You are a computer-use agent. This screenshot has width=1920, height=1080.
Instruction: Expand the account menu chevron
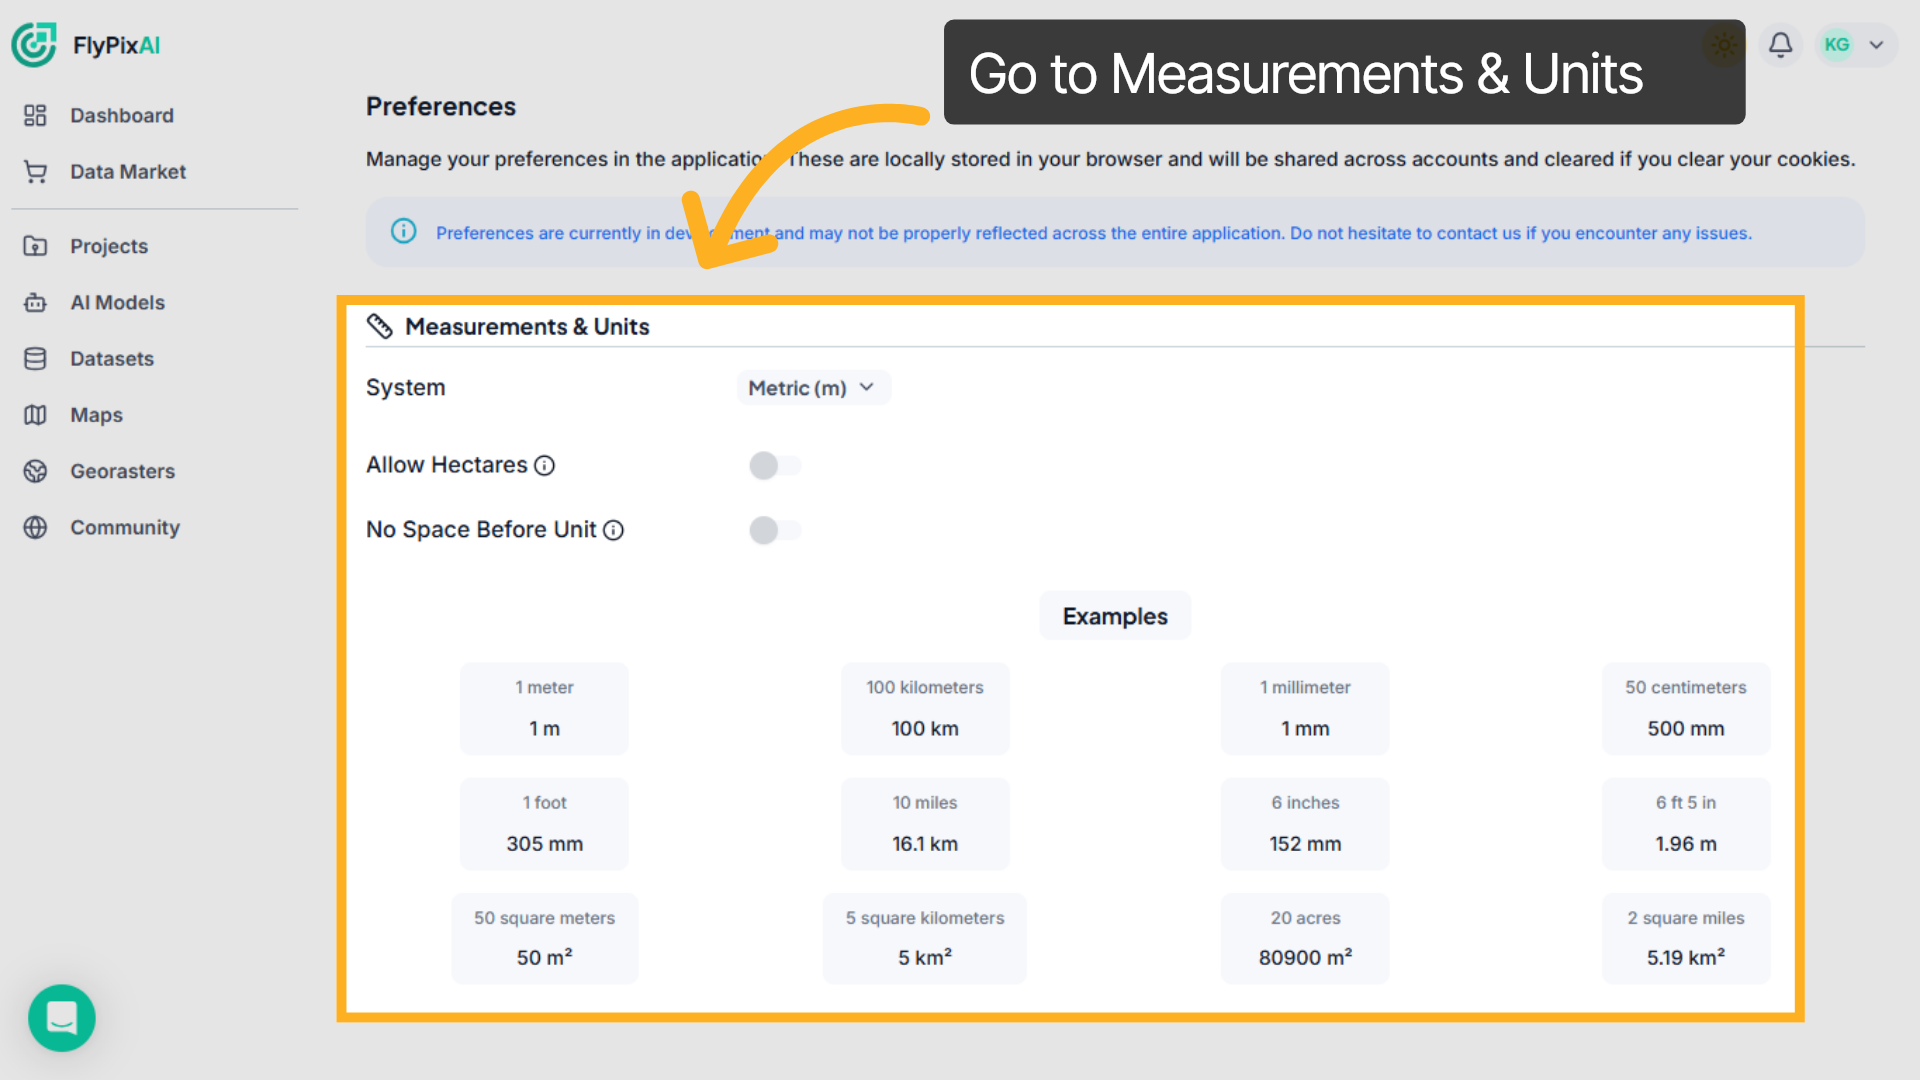[x=1876, y=45]
